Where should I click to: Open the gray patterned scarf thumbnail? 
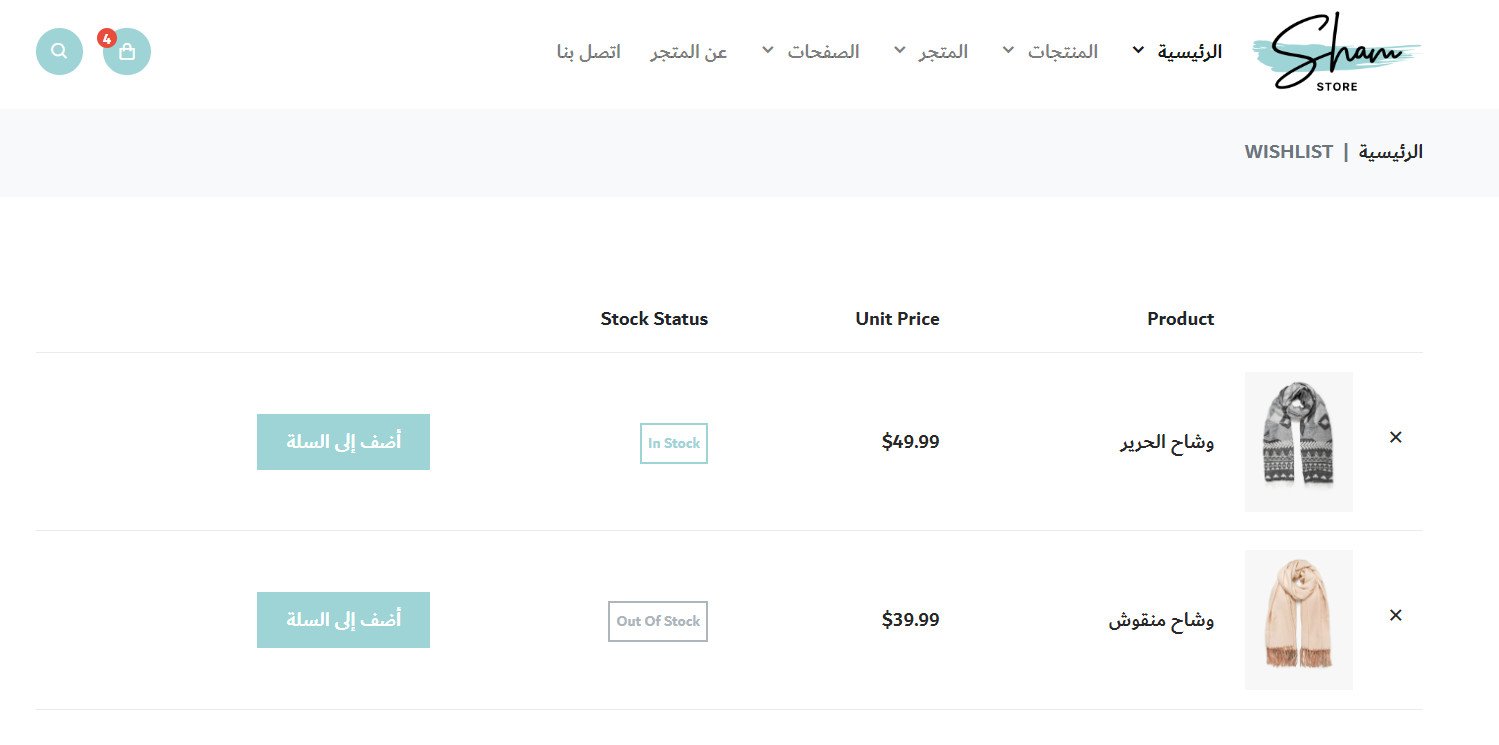[1298, 441]
